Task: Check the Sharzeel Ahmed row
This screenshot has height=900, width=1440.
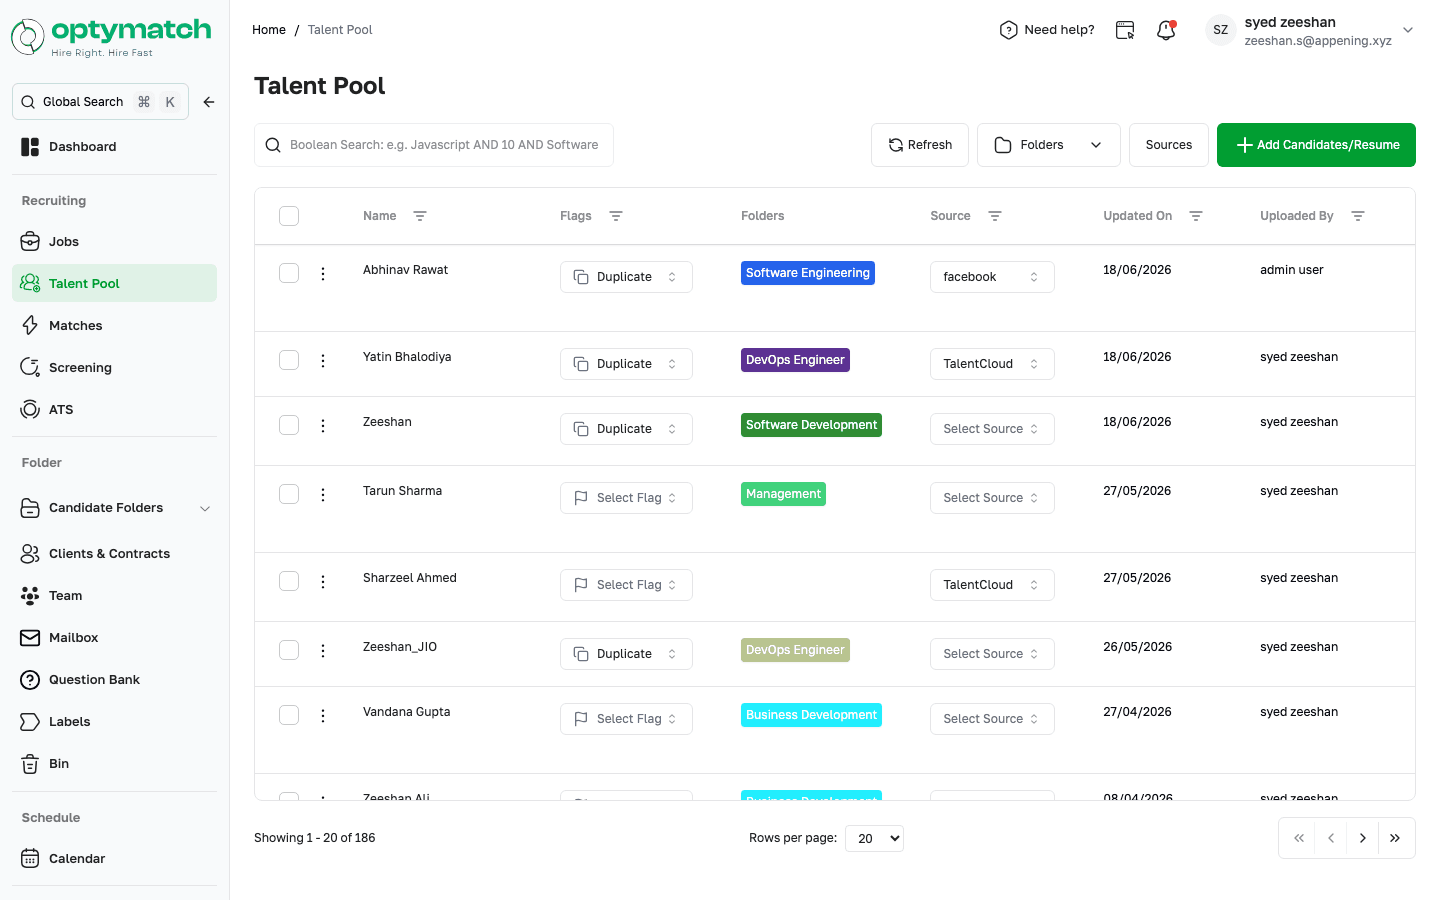Action: (x=289, y=581)
